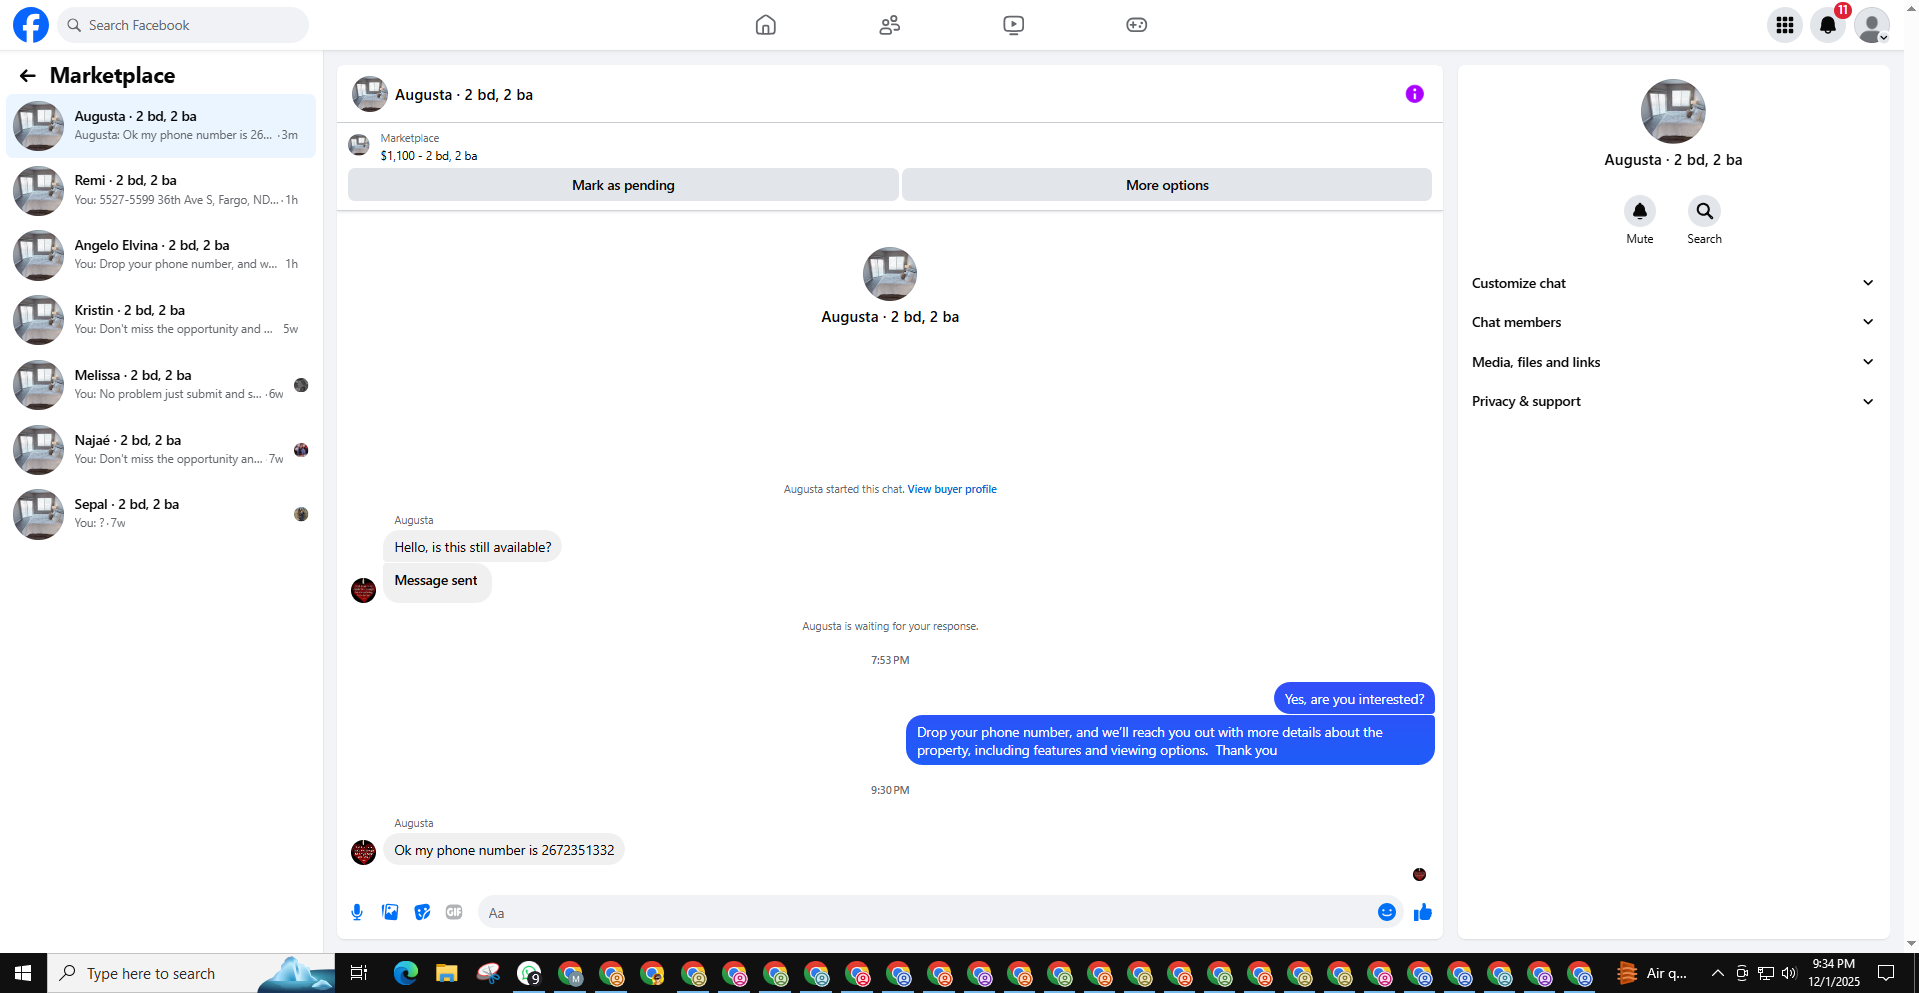
Task: Click the Marketplace heading in the sidebar
Action: click(113, 76)
